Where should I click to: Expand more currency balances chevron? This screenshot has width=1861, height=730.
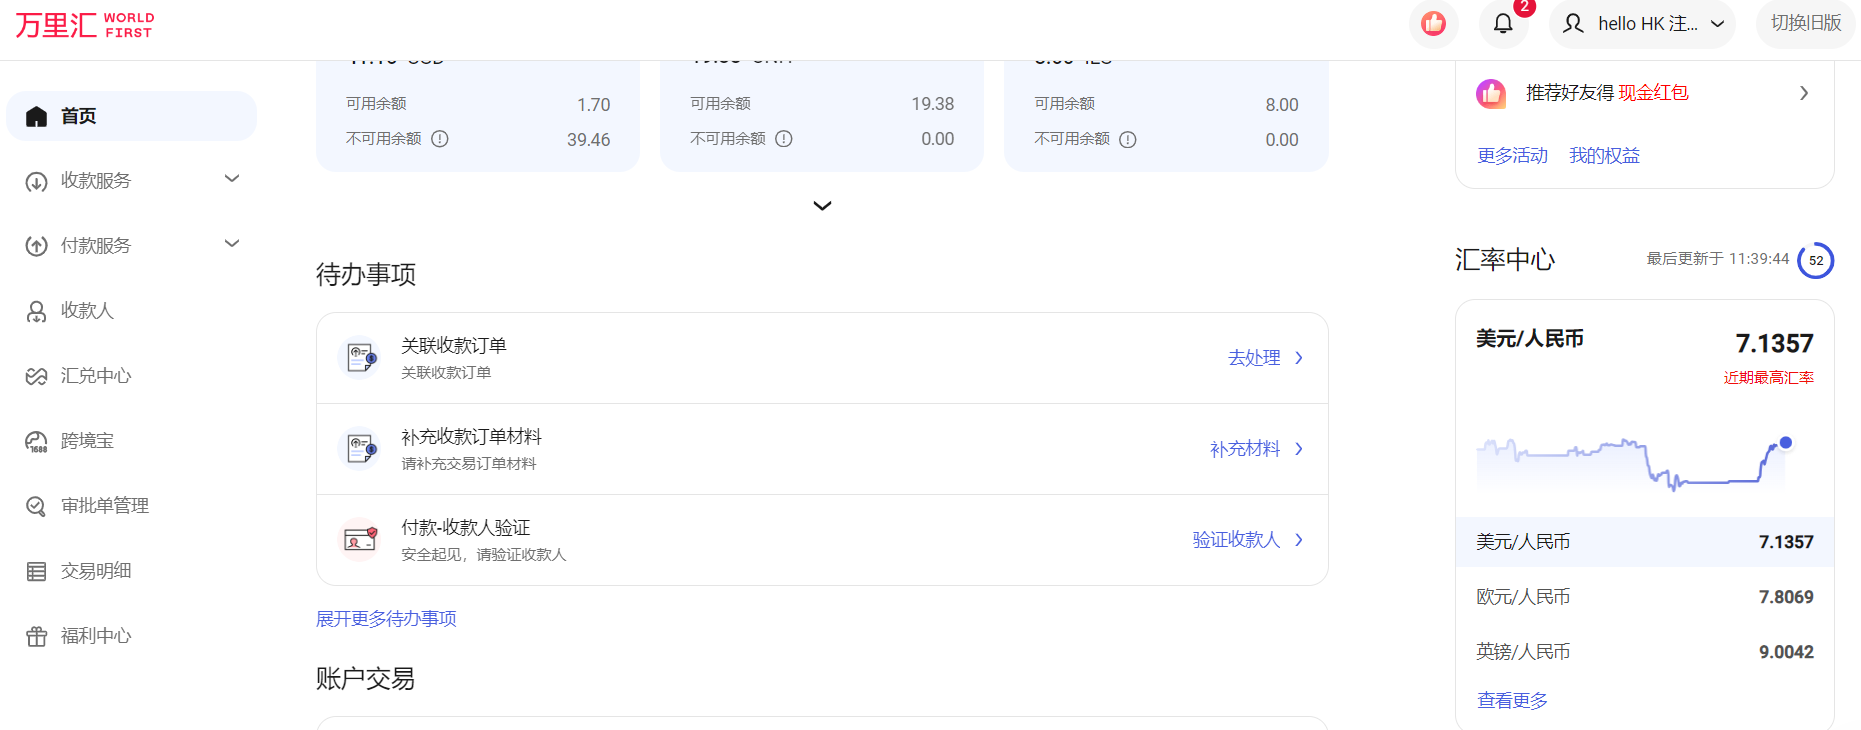[822, 206]
